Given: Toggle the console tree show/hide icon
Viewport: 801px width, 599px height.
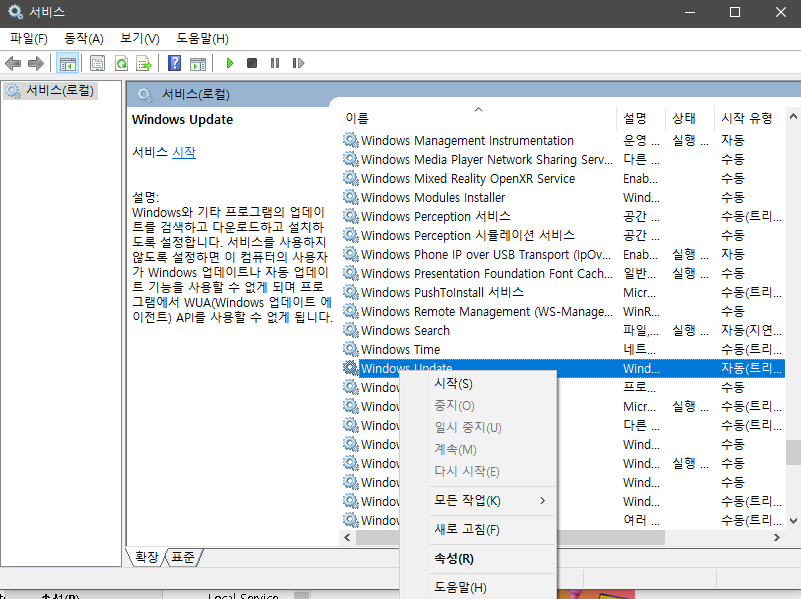Looking at the screenshot, I should point(67,63).
